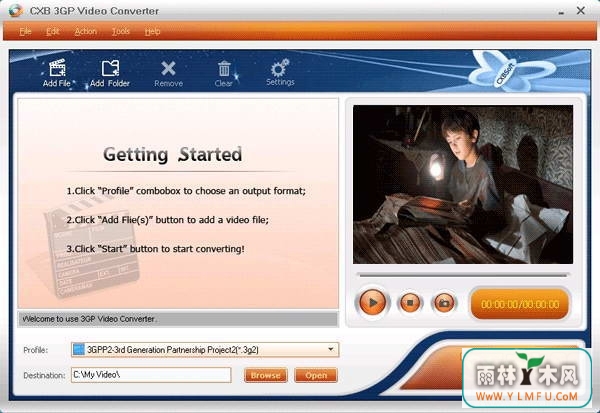Click the Play button under the preview
Viewport: 600px width, 413px height.
(x=372, y=303)
